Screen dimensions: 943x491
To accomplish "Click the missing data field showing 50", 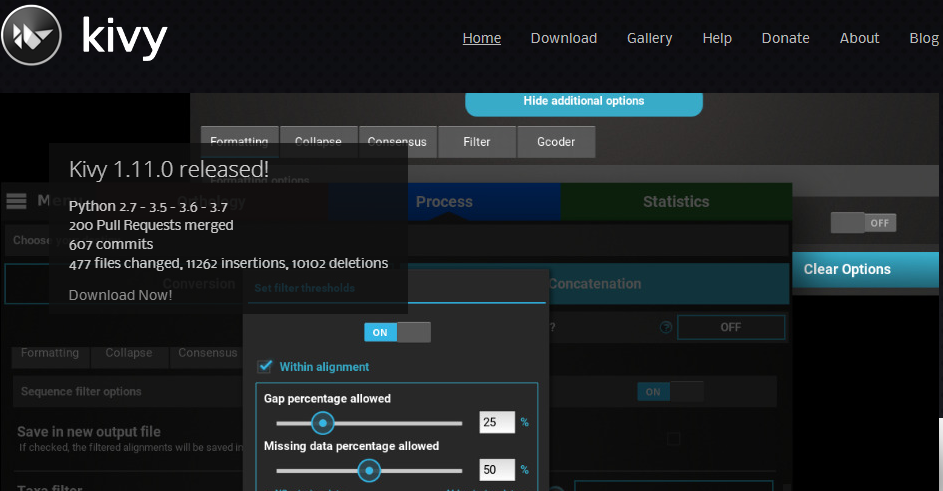I will [x=497, y=469].
